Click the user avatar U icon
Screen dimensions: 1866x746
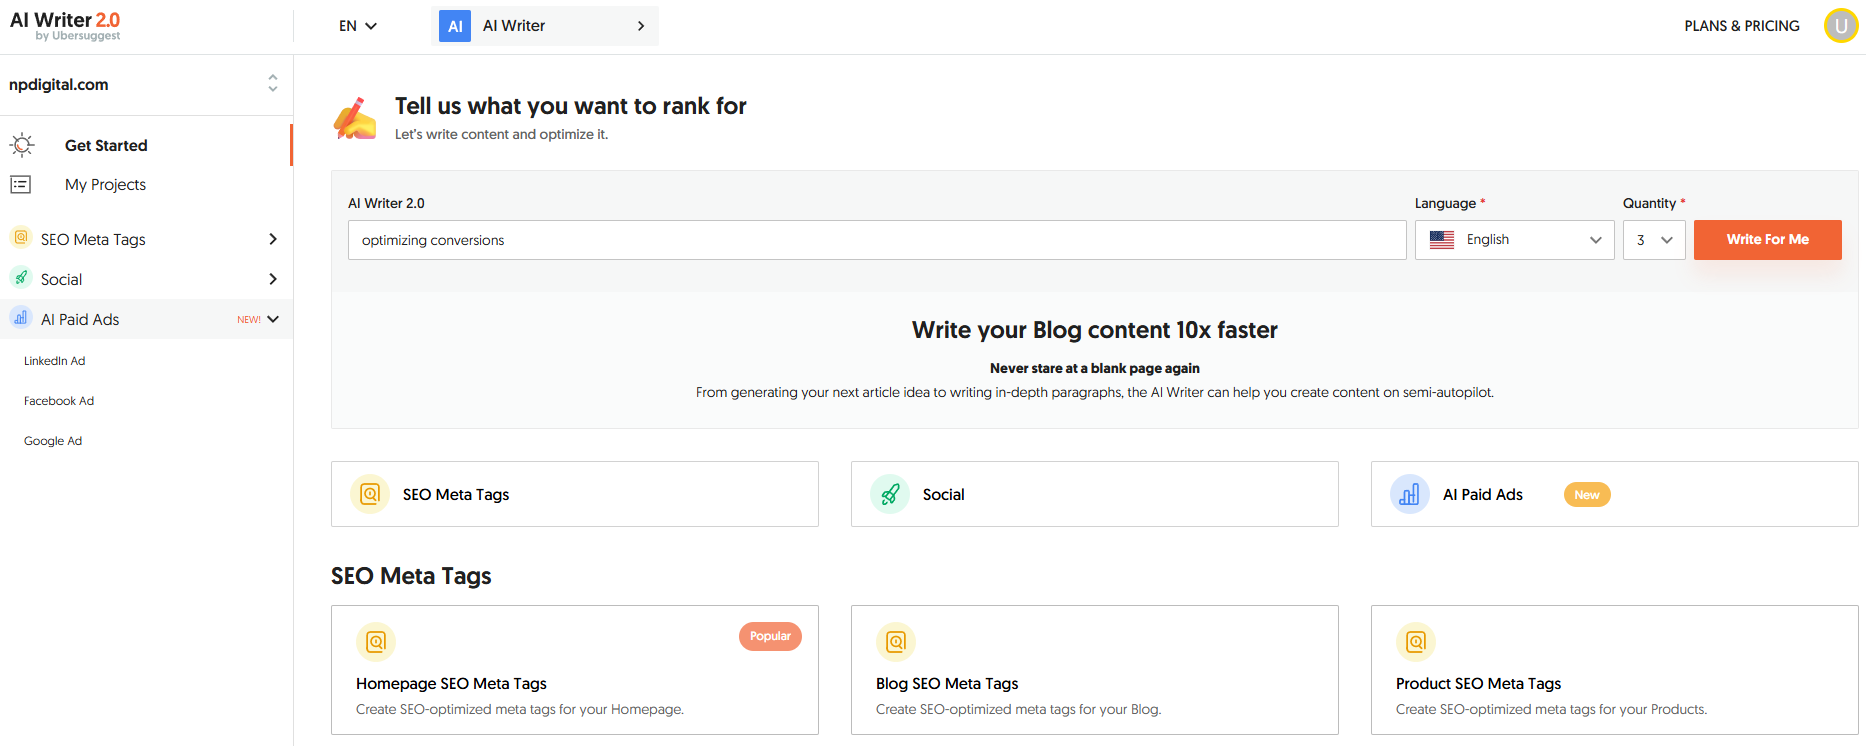click(x=1840, y=26)
